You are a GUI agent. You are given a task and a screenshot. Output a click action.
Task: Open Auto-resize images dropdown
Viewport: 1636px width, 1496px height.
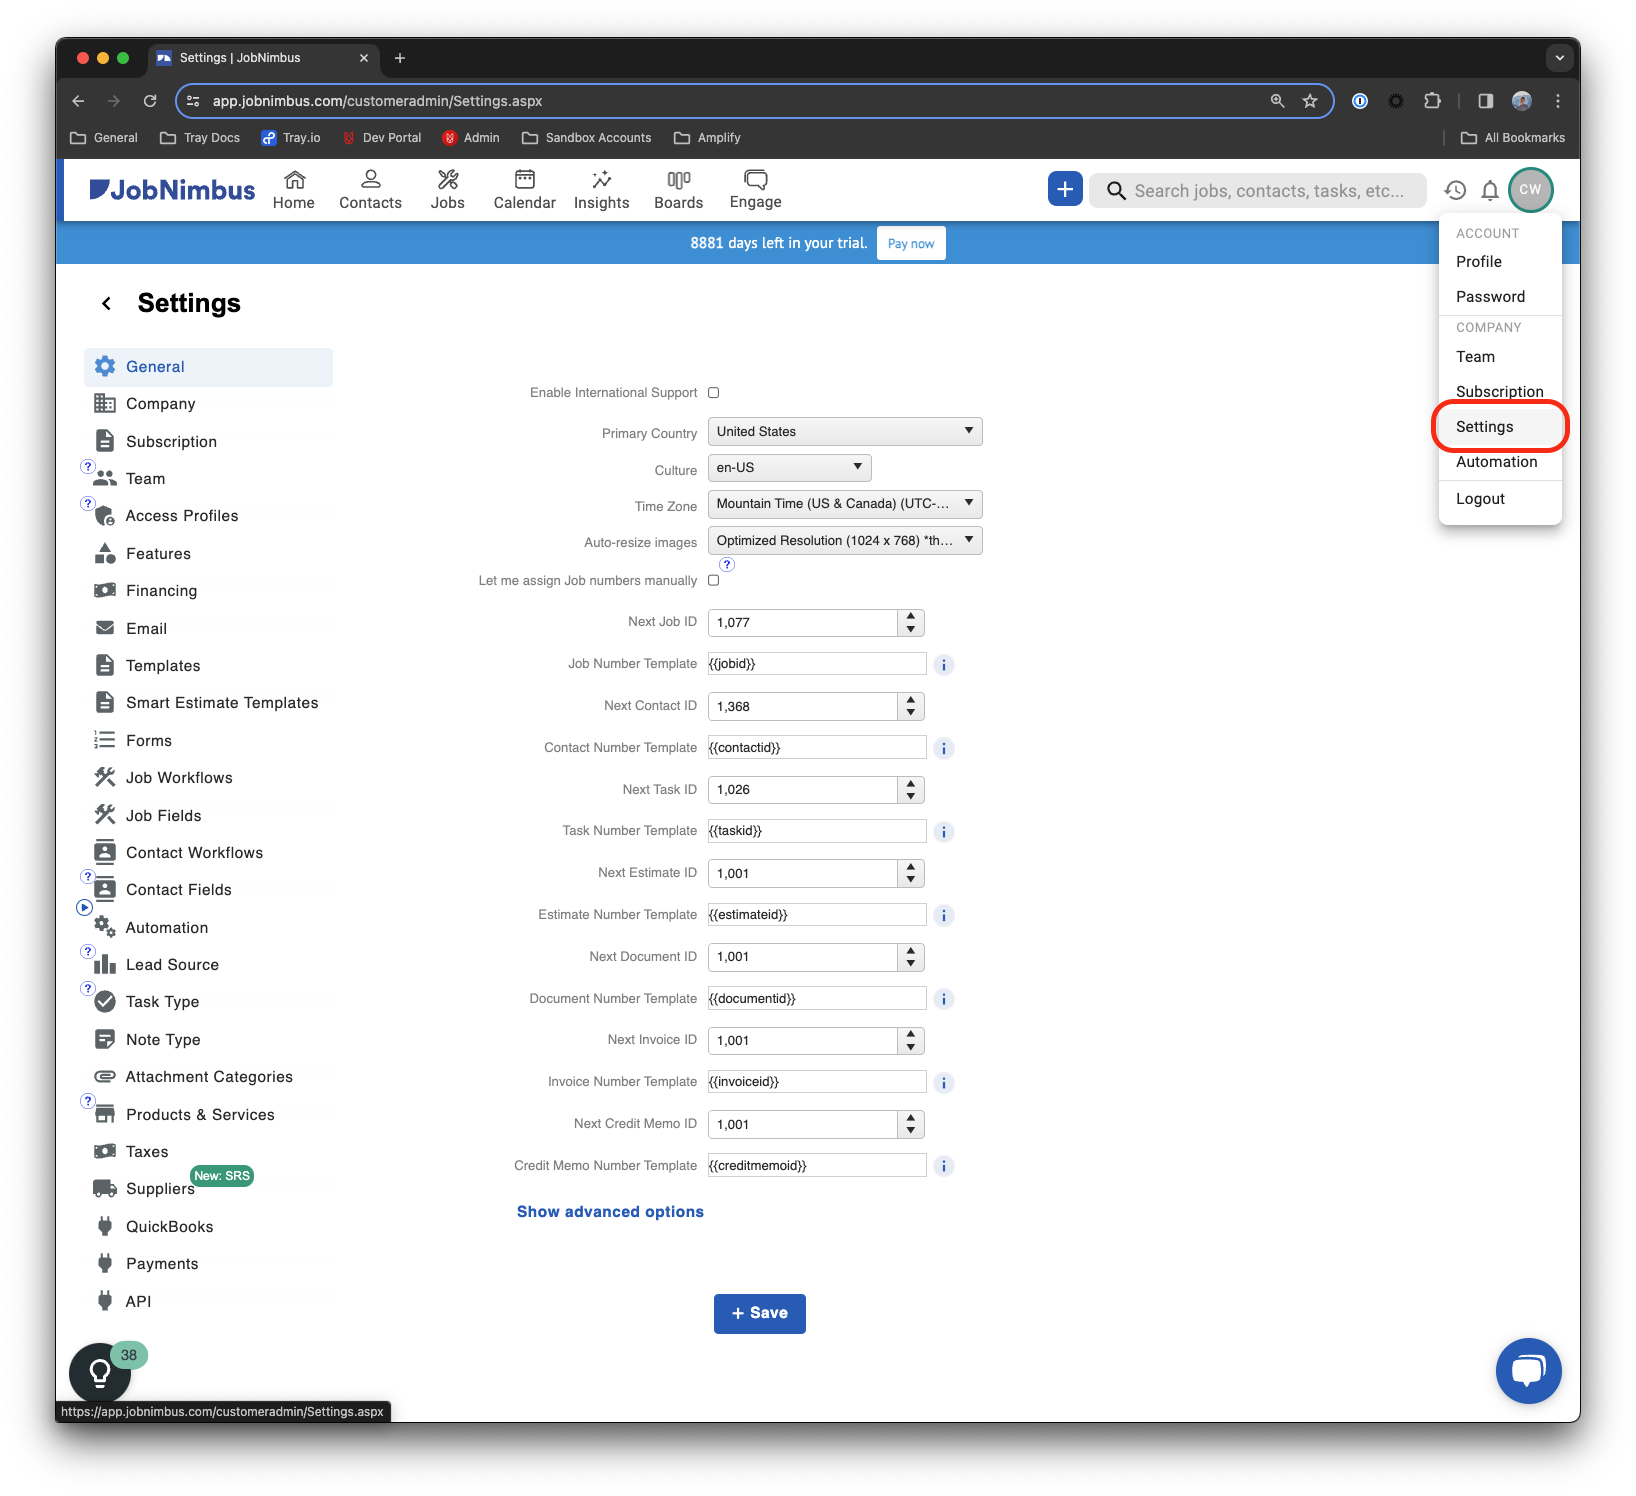845,541
